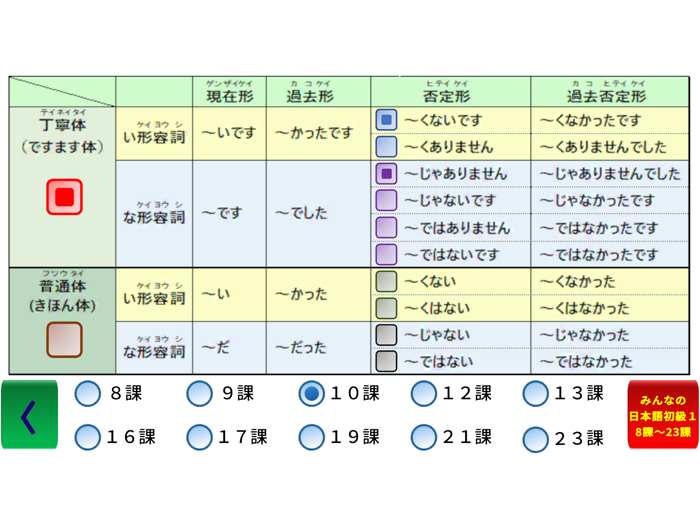The image size is (700, 525).
Task: Click the 〜だった cell
Action: pos(318,348)
